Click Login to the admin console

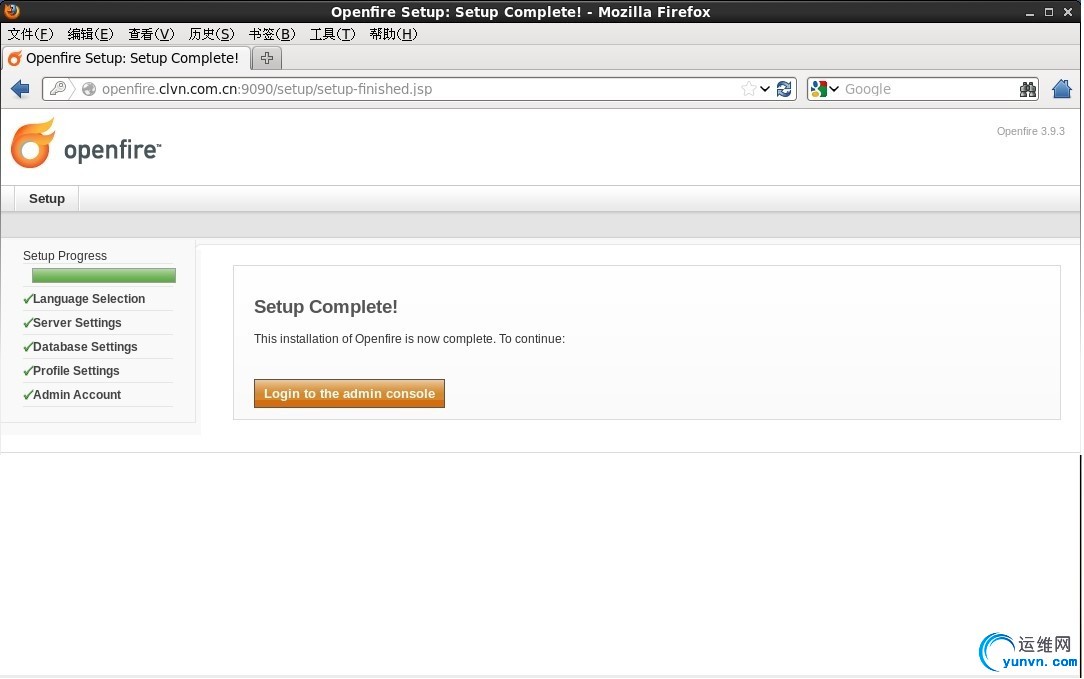point(349,393)
